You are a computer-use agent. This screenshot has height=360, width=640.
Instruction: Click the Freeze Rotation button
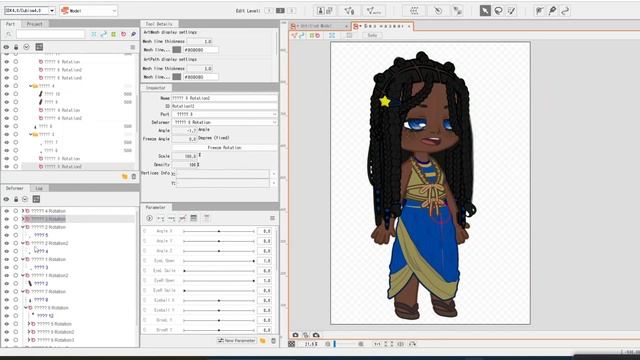(224, 147)
